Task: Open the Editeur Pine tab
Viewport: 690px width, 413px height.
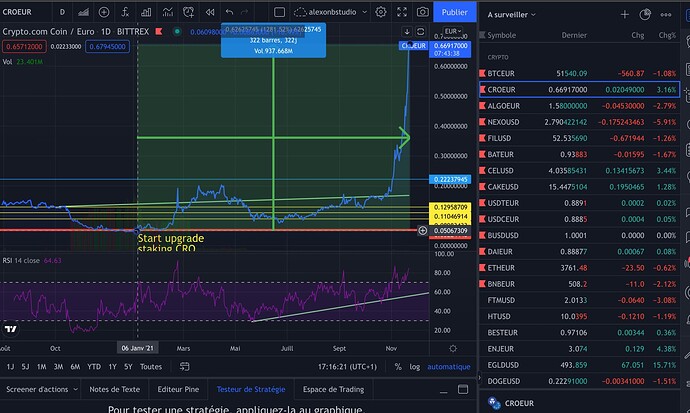Action: (178, 389)
